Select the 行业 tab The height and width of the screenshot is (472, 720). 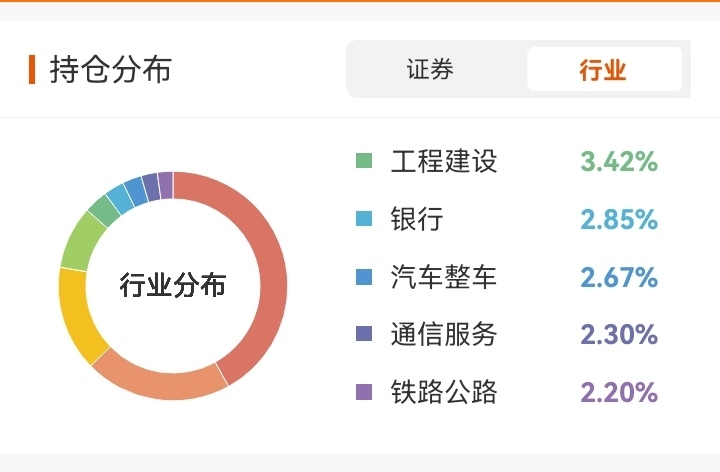click(603, 70)
